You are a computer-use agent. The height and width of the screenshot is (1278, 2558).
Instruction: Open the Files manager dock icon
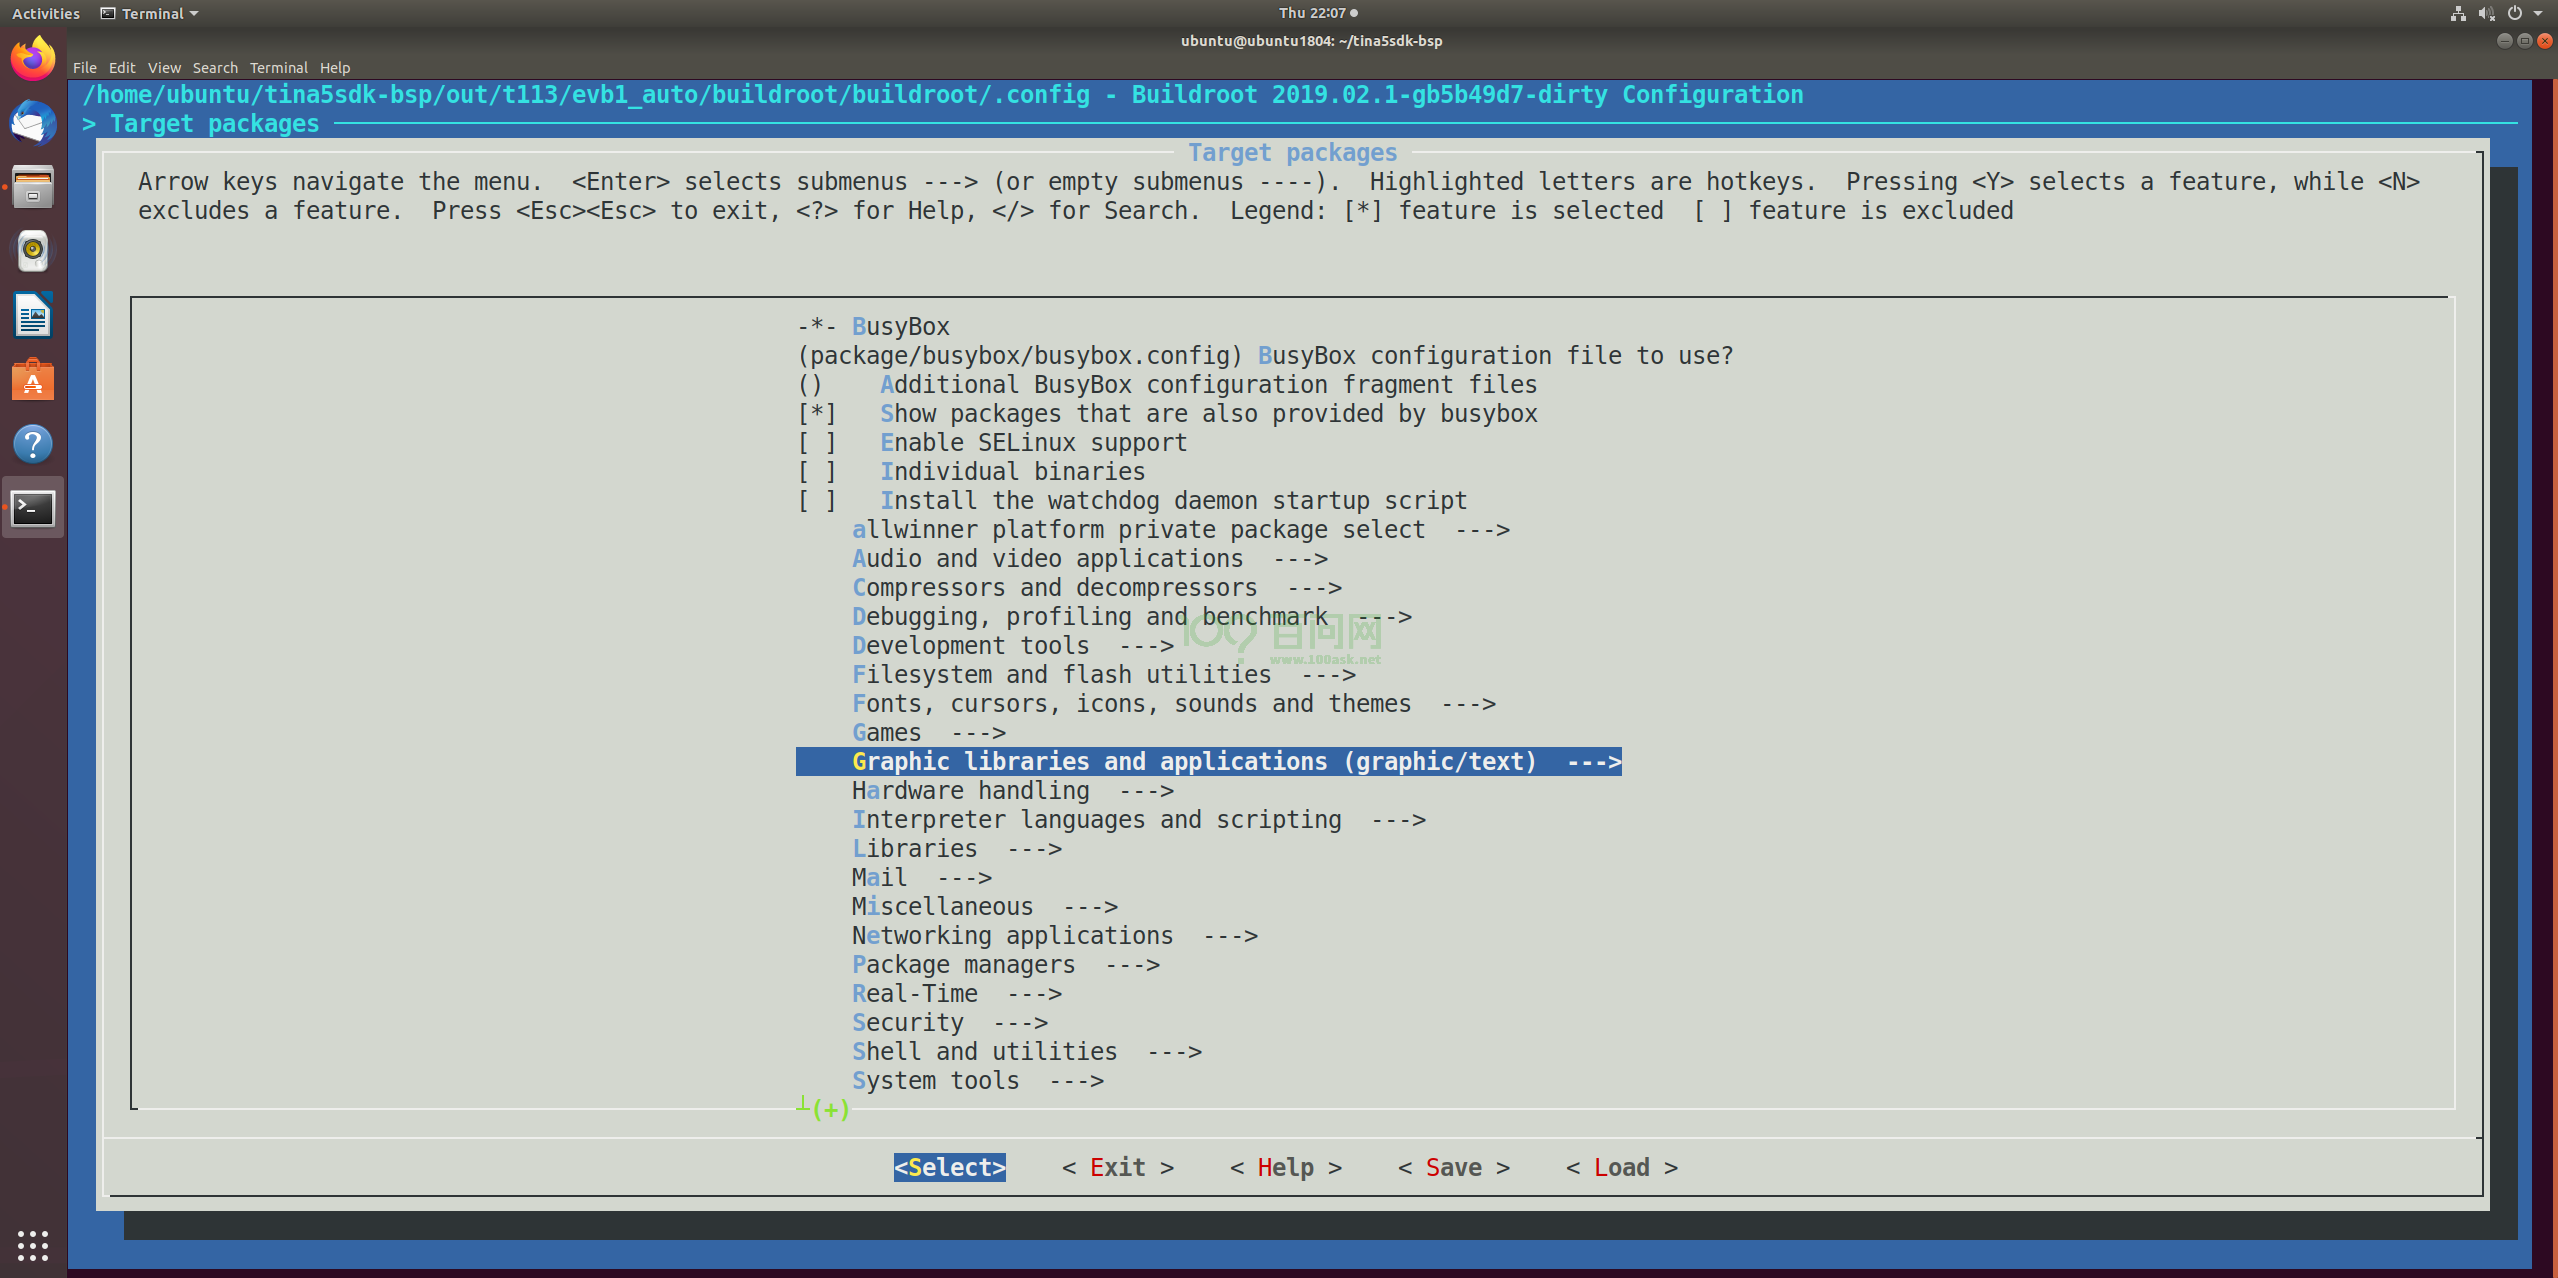33,187
